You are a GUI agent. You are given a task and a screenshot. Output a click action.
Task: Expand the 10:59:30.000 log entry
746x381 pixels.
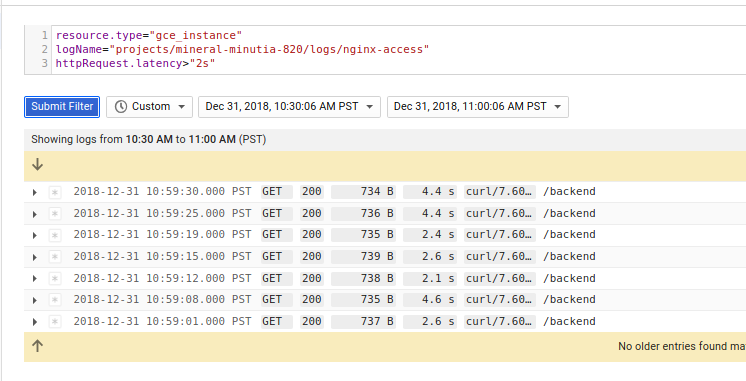(x=35, y=192)
